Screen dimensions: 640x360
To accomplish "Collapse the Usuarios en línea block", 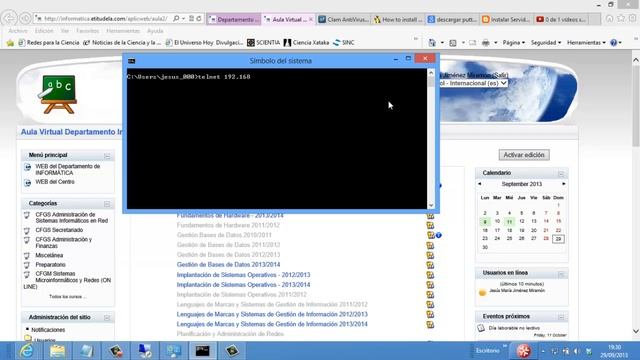I will pos(561,273).
